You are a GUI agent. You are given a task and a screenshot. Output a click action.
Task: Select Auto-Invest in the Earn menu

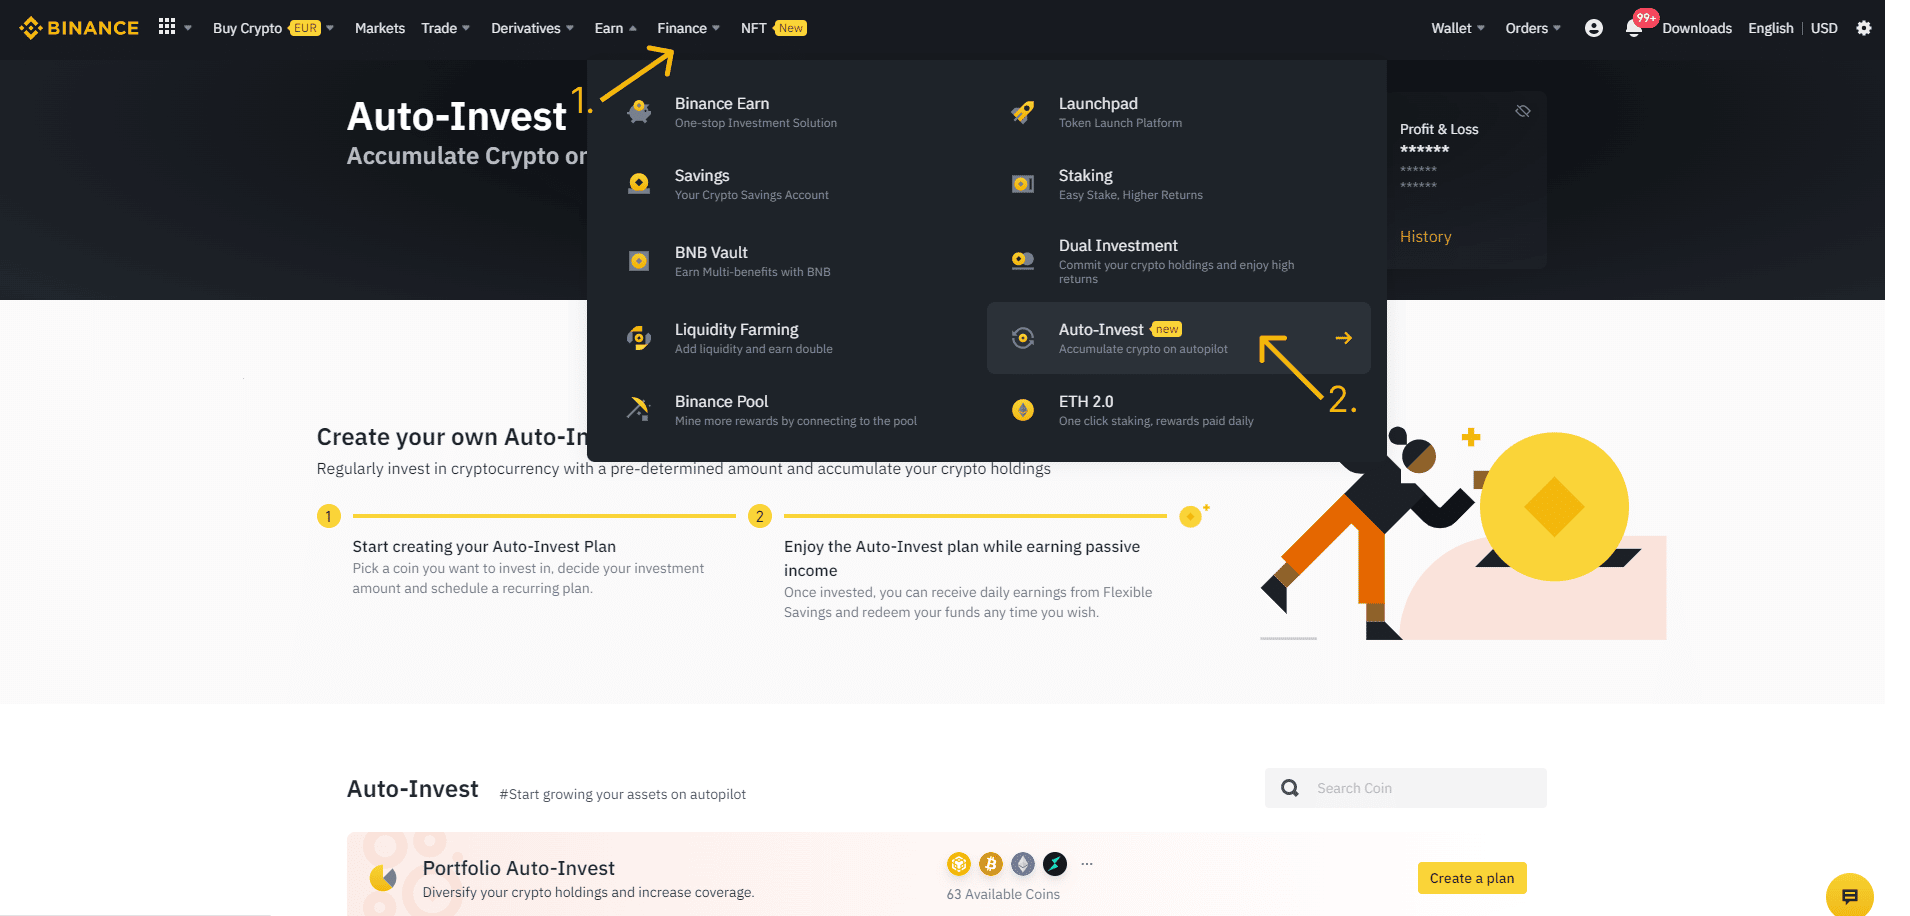click(1178, 338)
